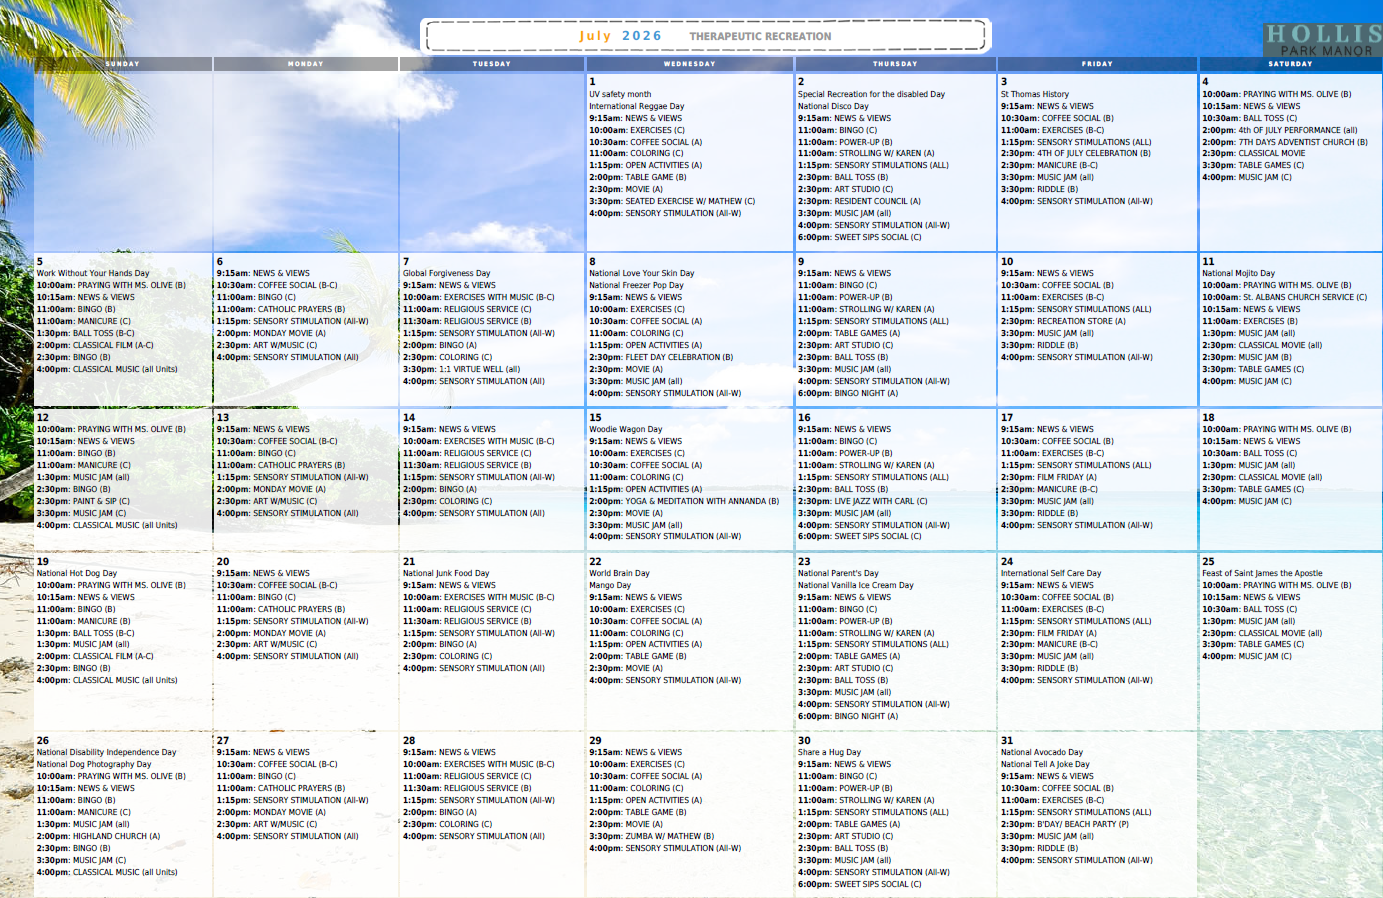This screenshot has width=1383, height=898.
Task: Select the TUESDAY column header
Action: click(x=492, y=64)
